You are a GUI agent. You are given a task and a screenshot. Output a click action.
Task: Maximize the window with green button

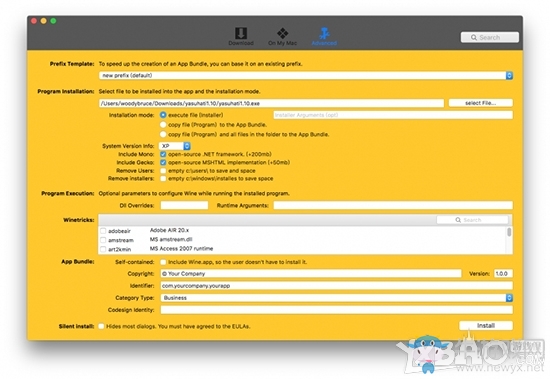53,21
